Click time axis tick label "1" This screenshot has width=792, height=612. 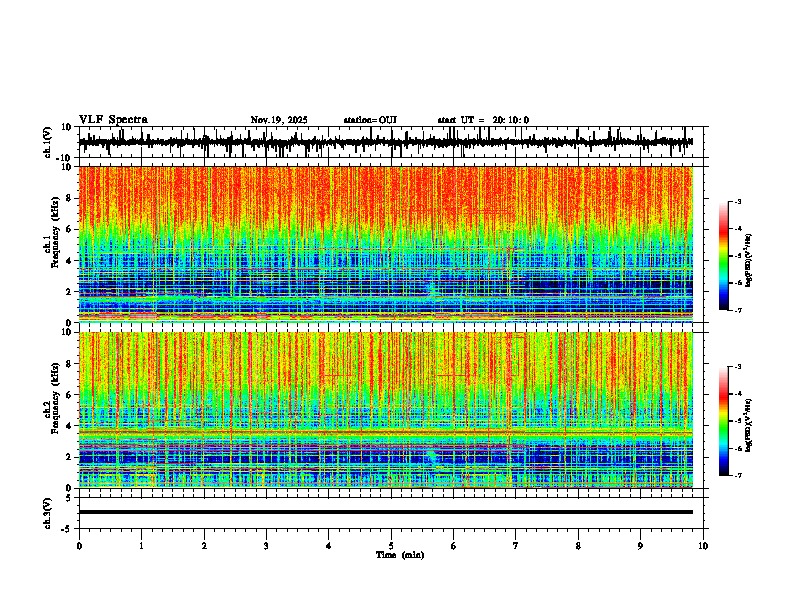(142, 546)
